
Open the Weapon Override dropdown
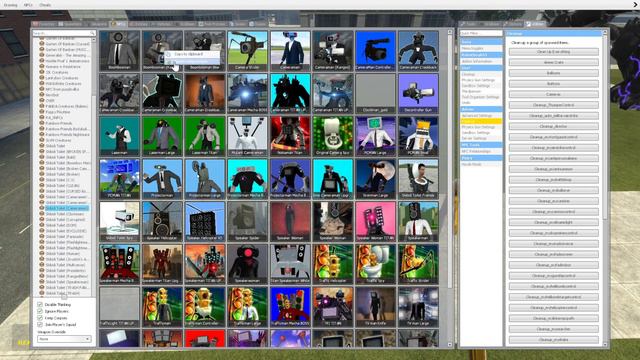pyautogui.click(x=64, y=339)
